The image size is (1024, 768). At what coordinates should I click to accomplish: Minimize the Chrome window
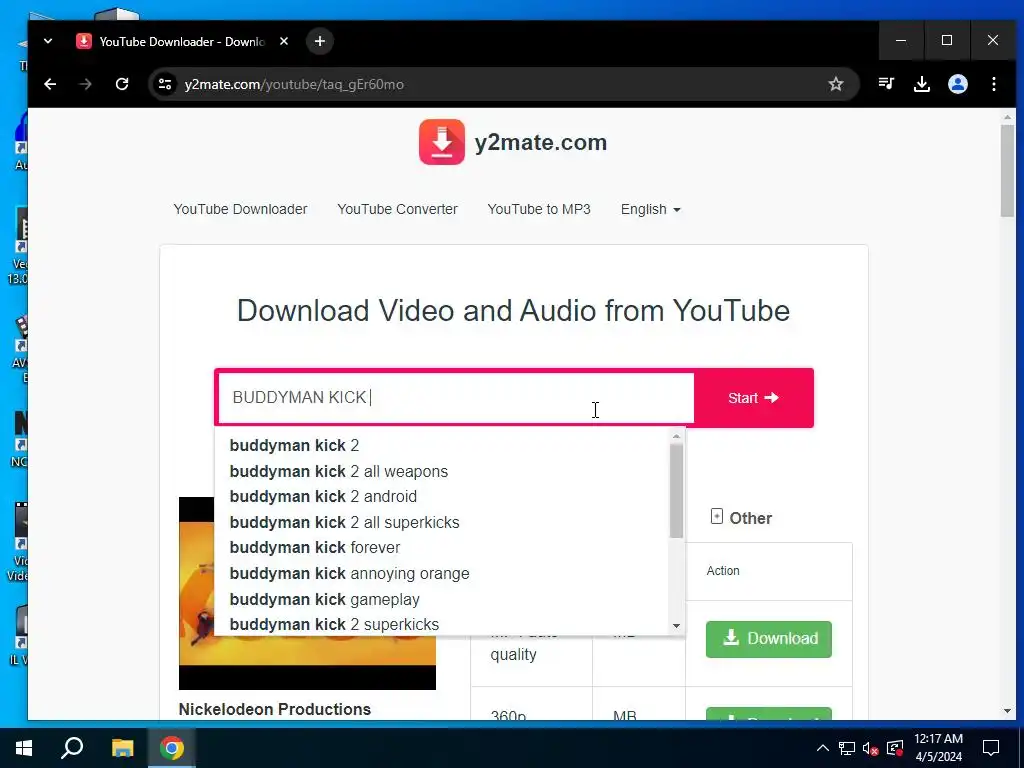click(x=901, y=40)
